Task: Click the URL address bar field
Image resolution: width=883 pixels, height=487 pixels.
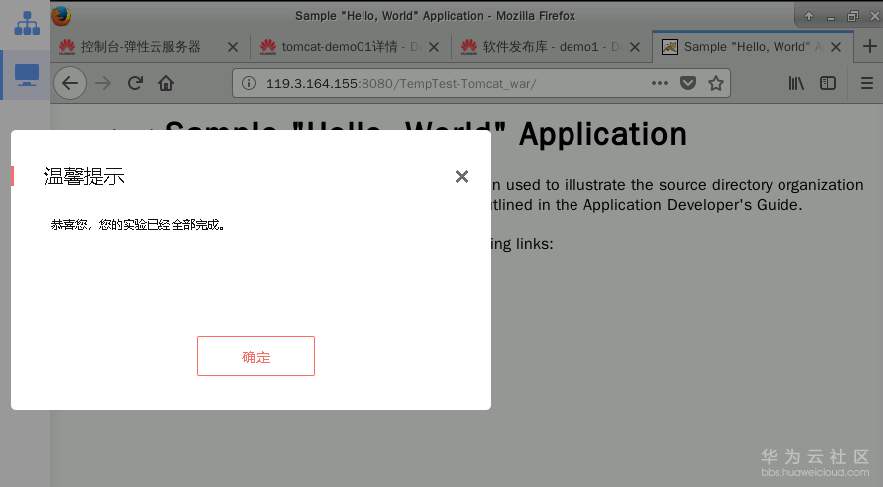Action: [481, 83]
